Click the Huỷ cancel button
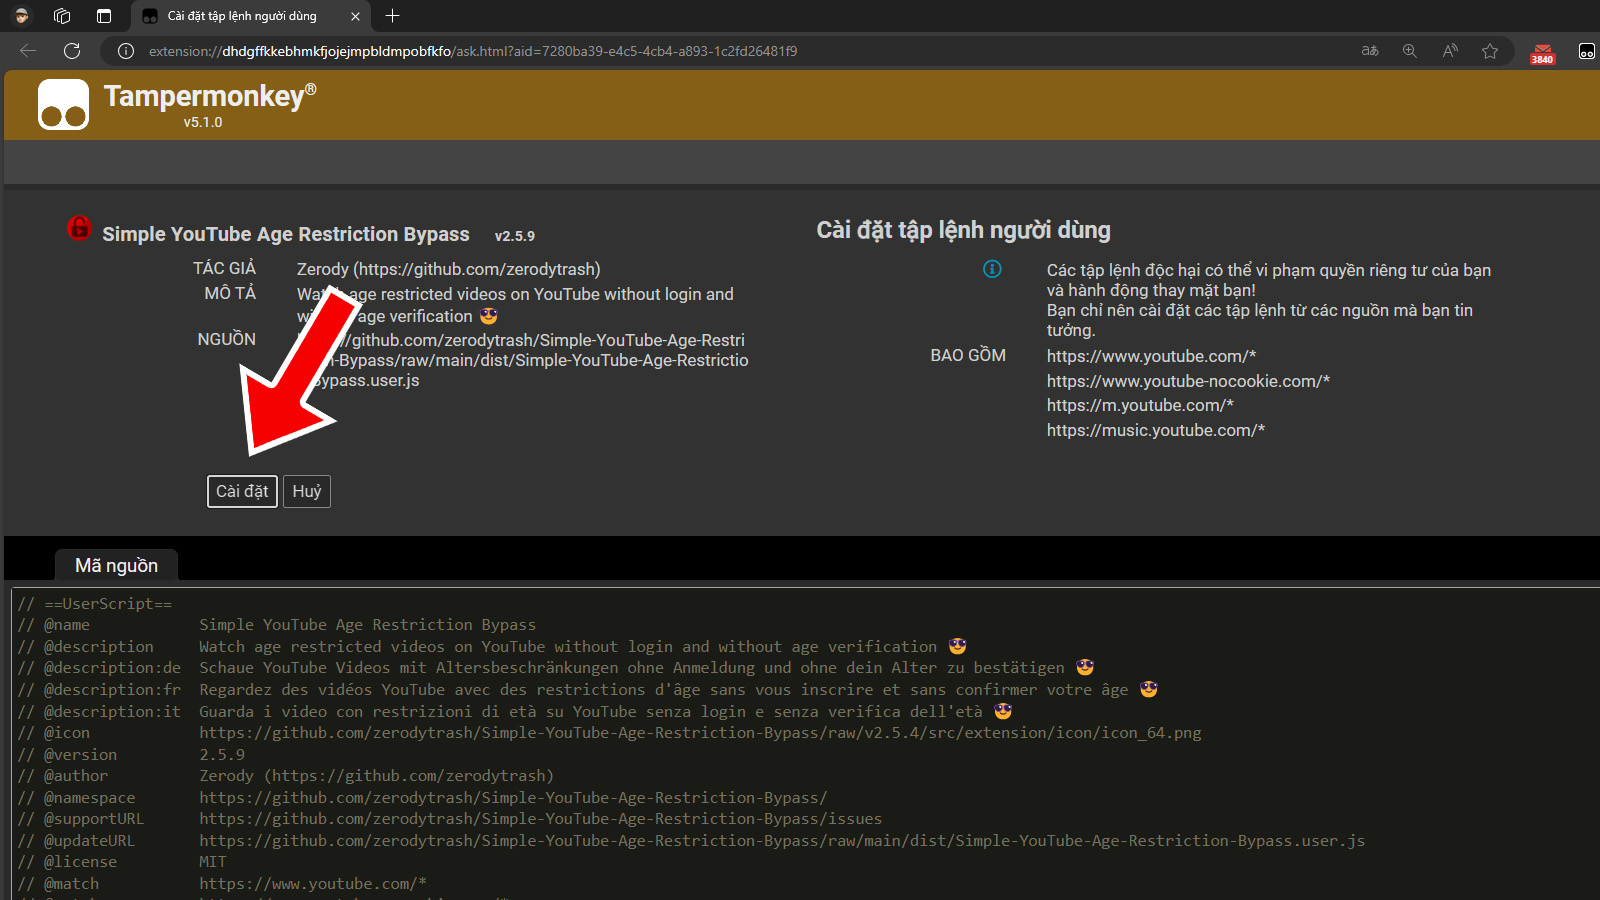 coord(307,491)
